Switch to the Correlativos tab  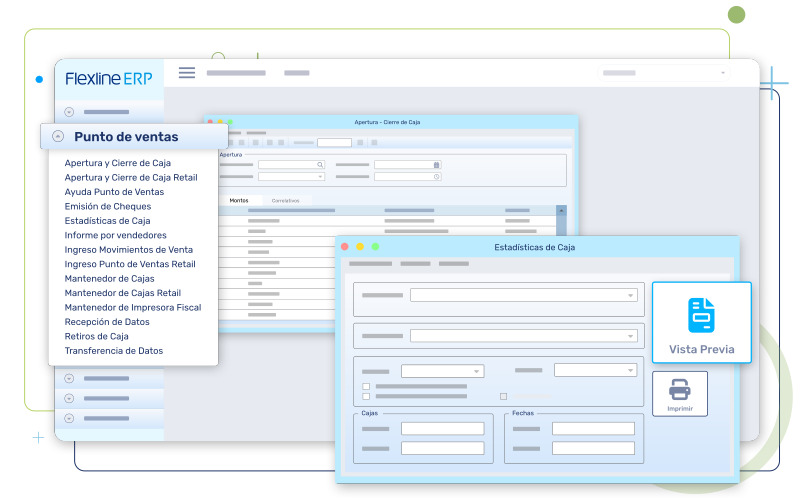[285, 200]
